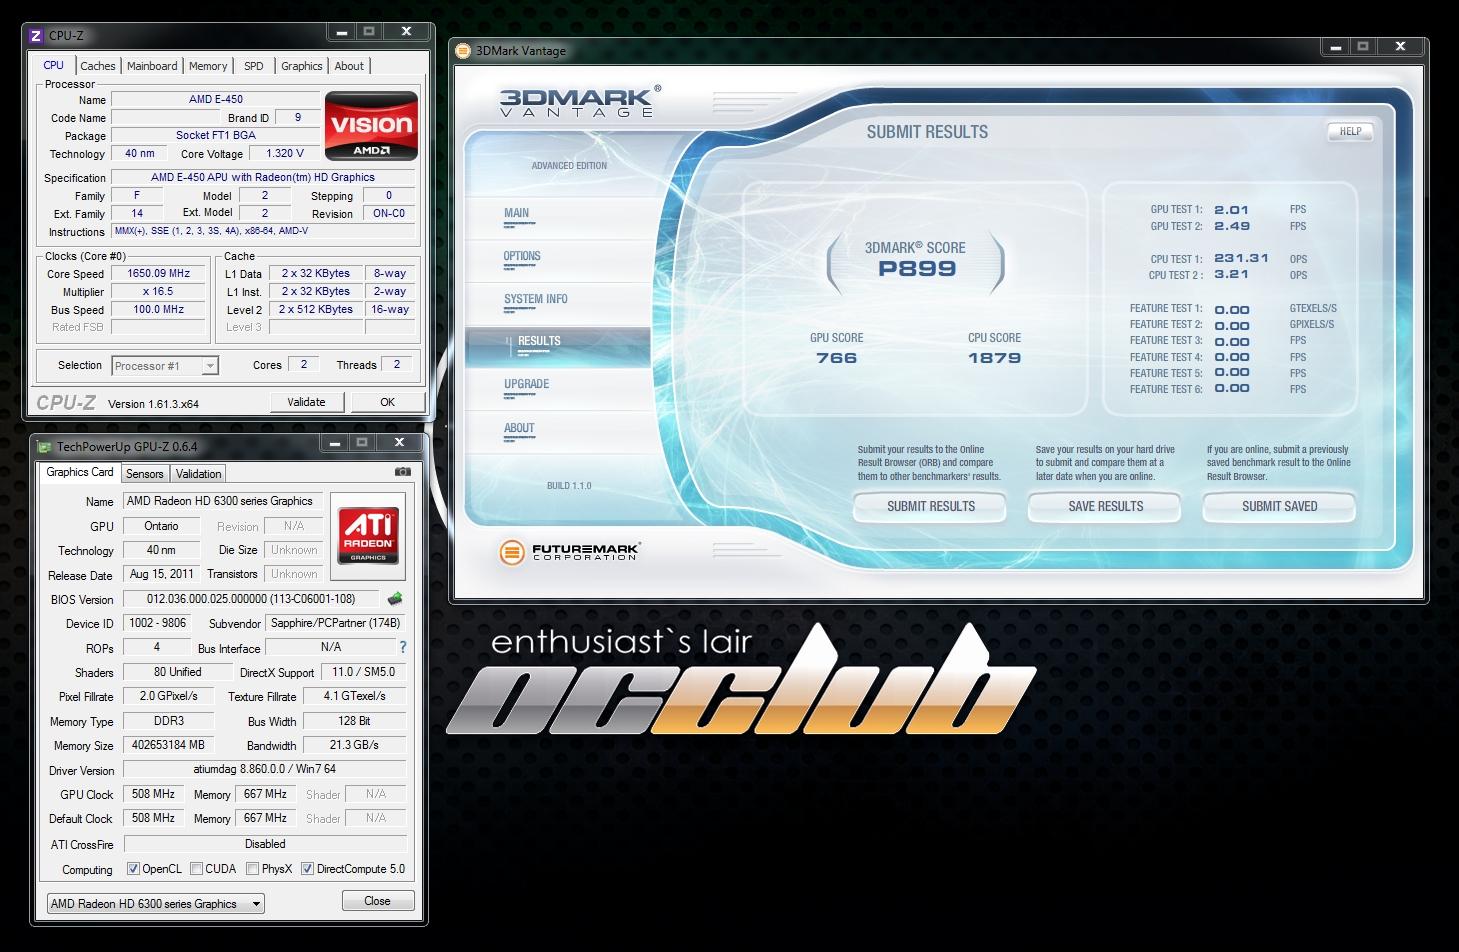Toggle the OpenCL checkbox
Image resolution: width=1459 pixels, height=952 pixels.
click(134, 869)
